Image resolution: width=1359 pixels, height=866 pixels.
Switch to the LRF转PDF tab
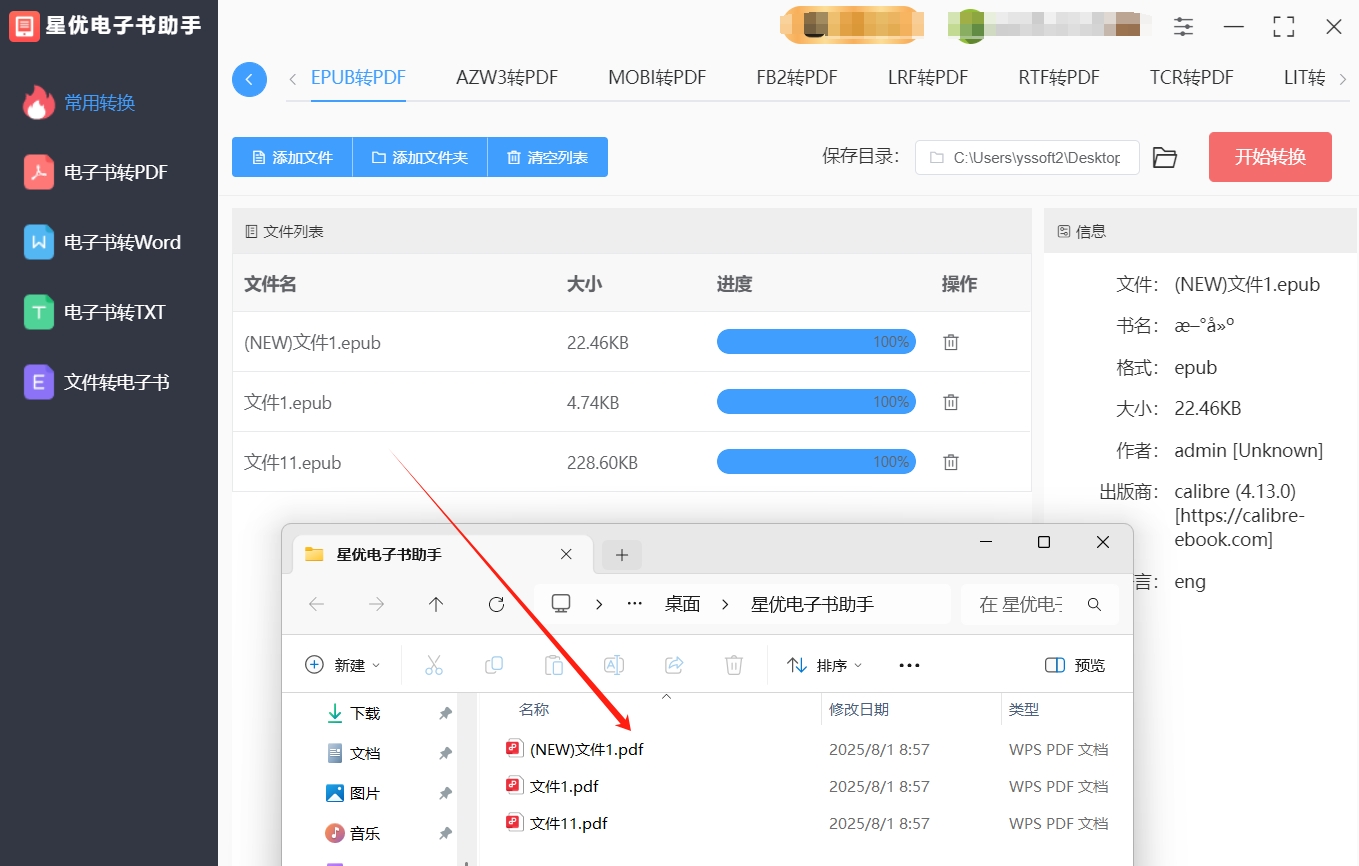click(928, 78)
